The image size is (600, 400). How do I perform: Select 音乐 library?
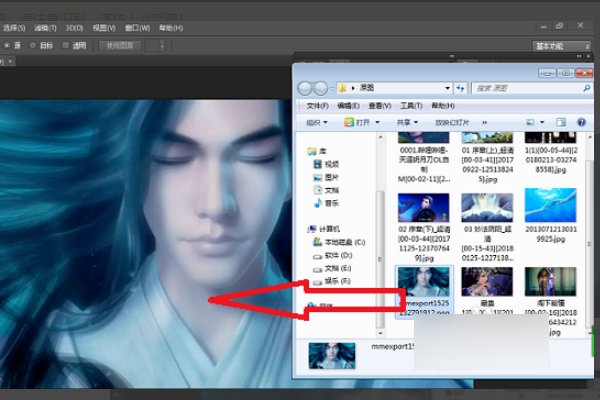coord(326,203)
